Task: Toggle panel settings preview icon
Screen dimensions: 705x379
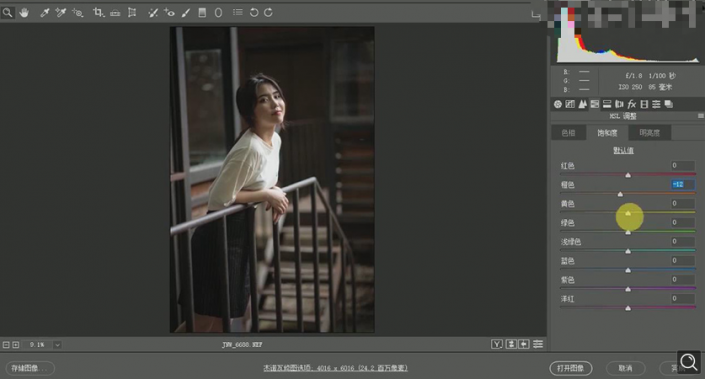Action: coord(538,344)
